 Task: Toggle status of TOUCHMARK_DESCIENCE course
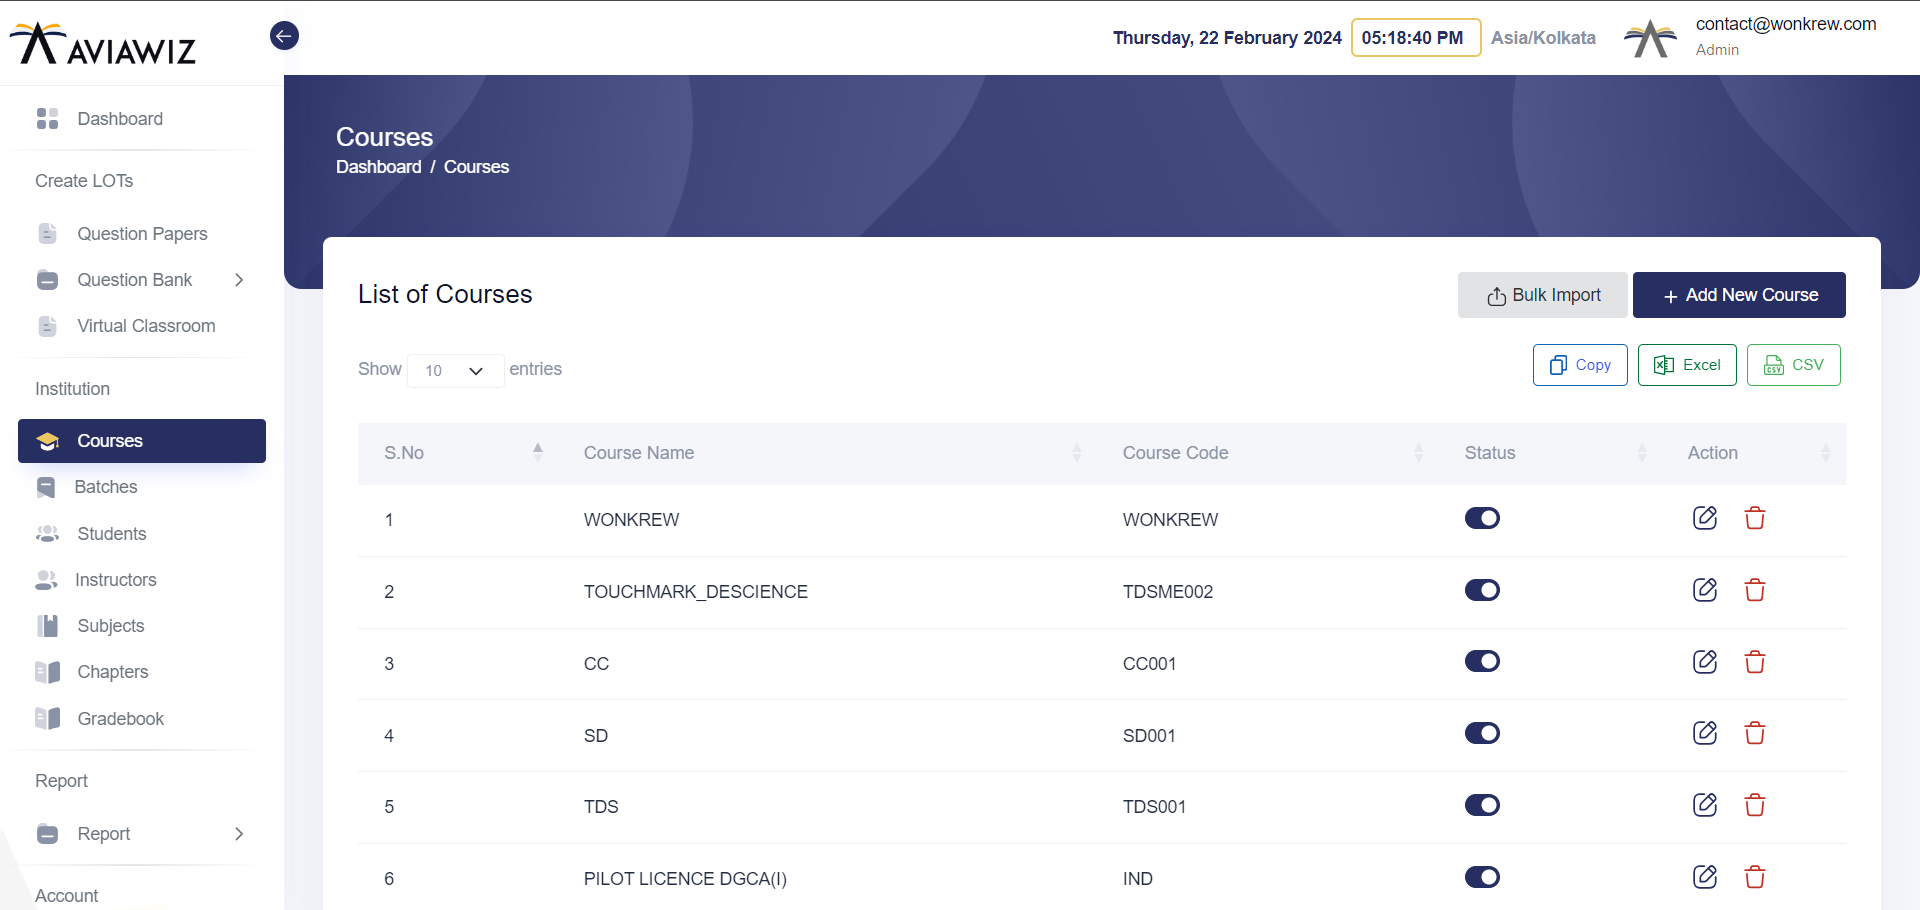click(x=1482, y=590)
